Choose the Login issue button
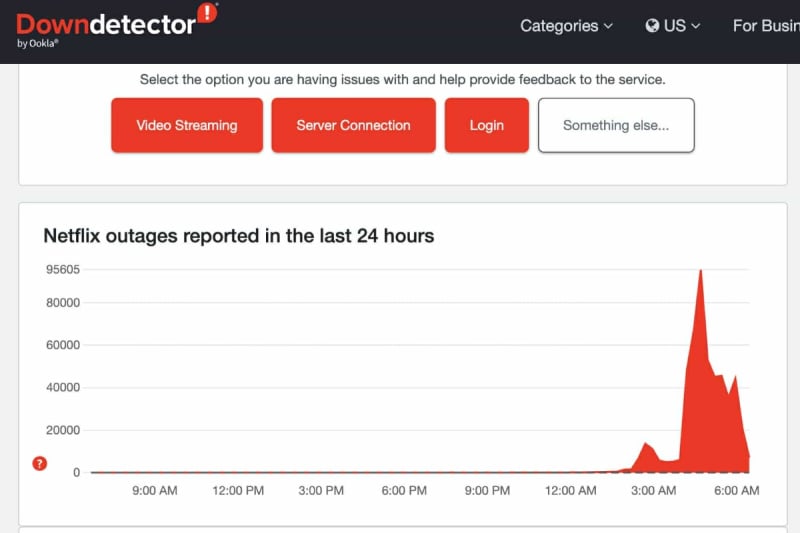 pos(486,125)
